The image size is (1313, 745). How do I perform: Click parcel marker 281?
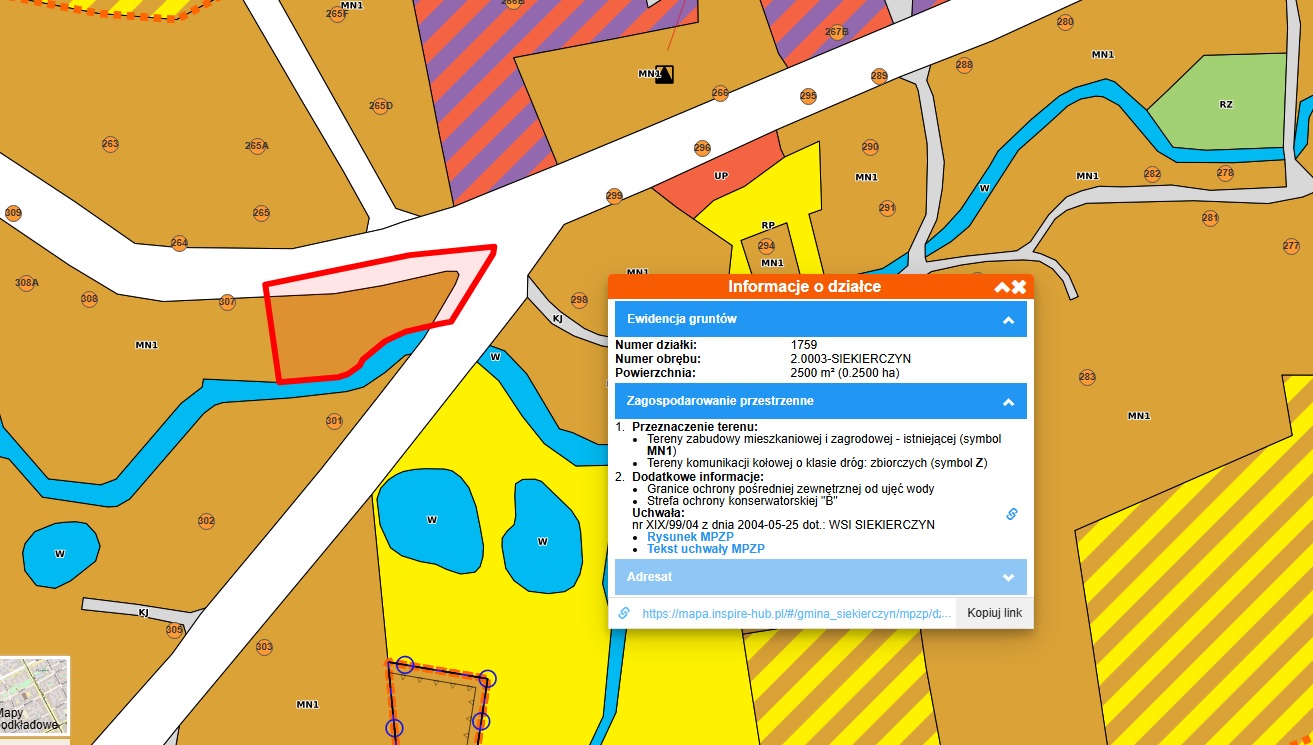pyautogui.click(x=1210, y=218)
